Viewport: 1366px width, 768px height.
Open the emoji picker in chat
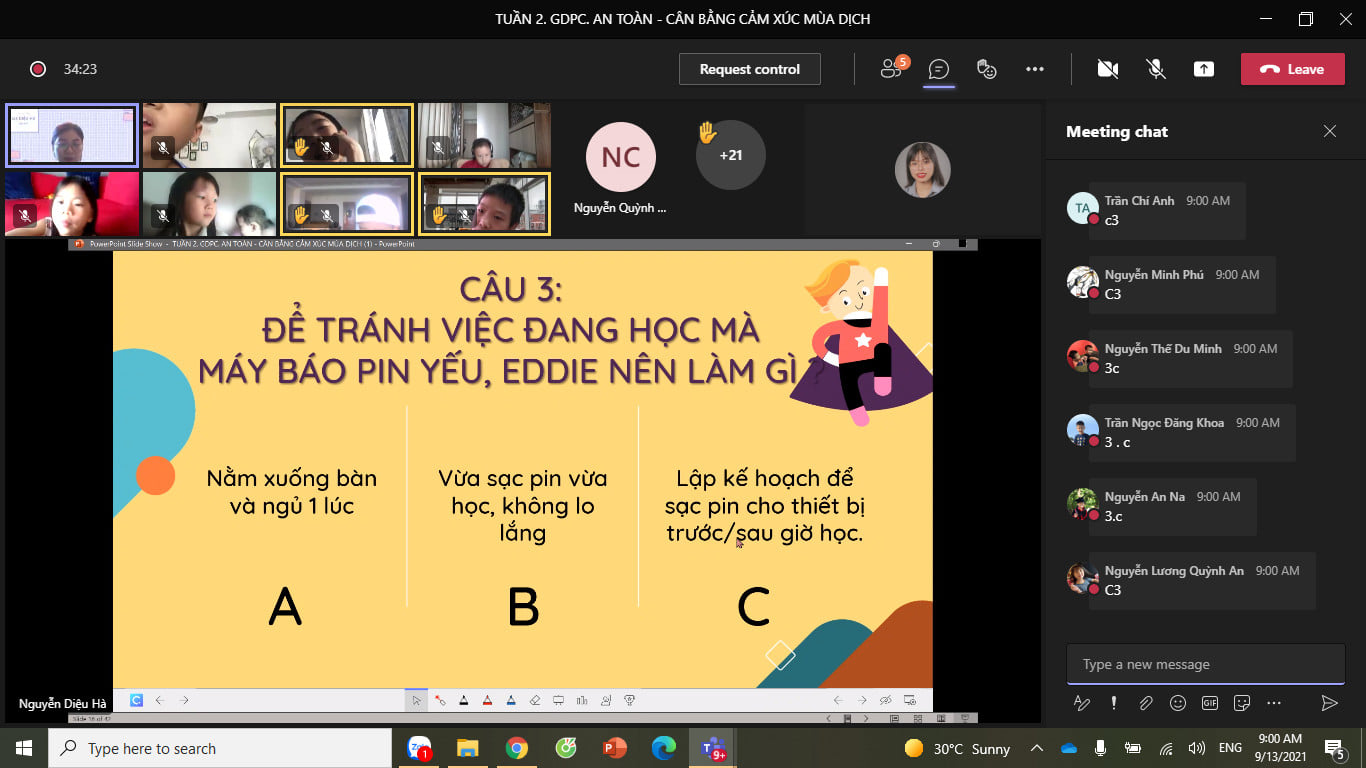(x=1178, y=703)
